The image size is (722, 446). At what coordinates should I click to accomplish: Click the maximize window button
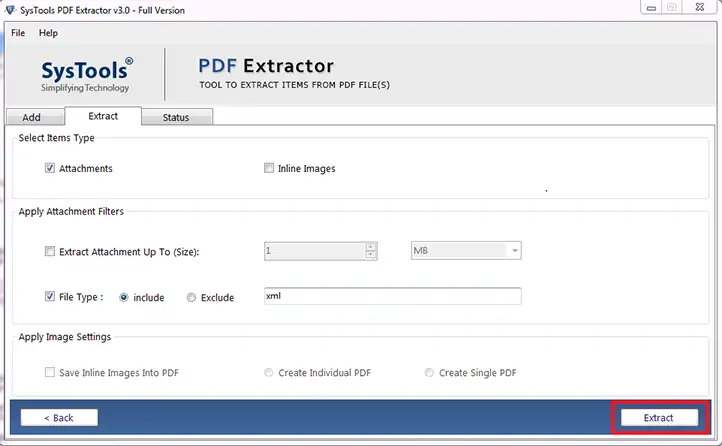pyautogui.click(x=672, y=7)
